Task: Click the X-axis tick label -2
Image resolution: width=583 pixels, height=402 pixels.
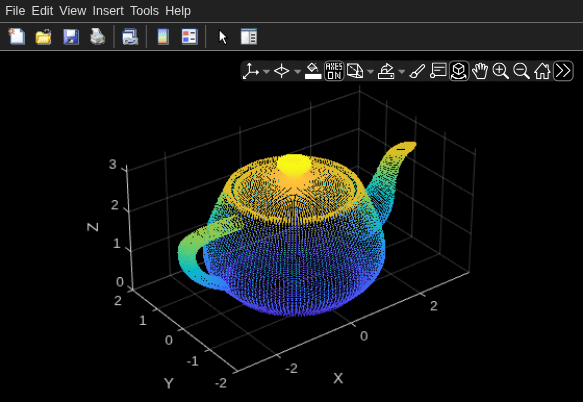Action: tap(291, 368)
